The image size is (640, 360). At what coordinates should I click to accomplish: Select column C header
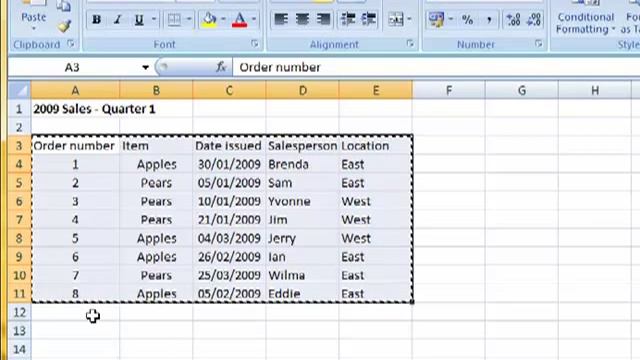tap(229, 90)
